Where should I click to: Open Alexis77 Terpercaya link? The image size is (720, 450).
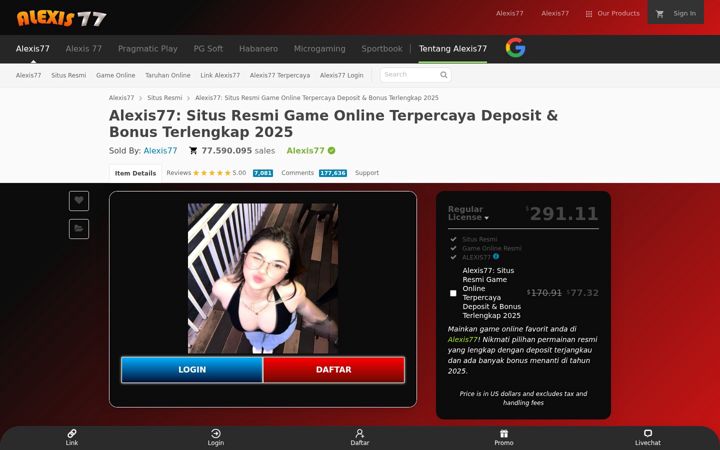pos(280,75)
